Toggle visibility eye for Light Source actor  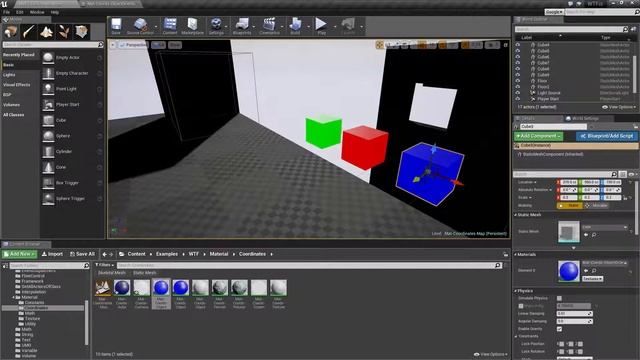click(x=518, y=93)
